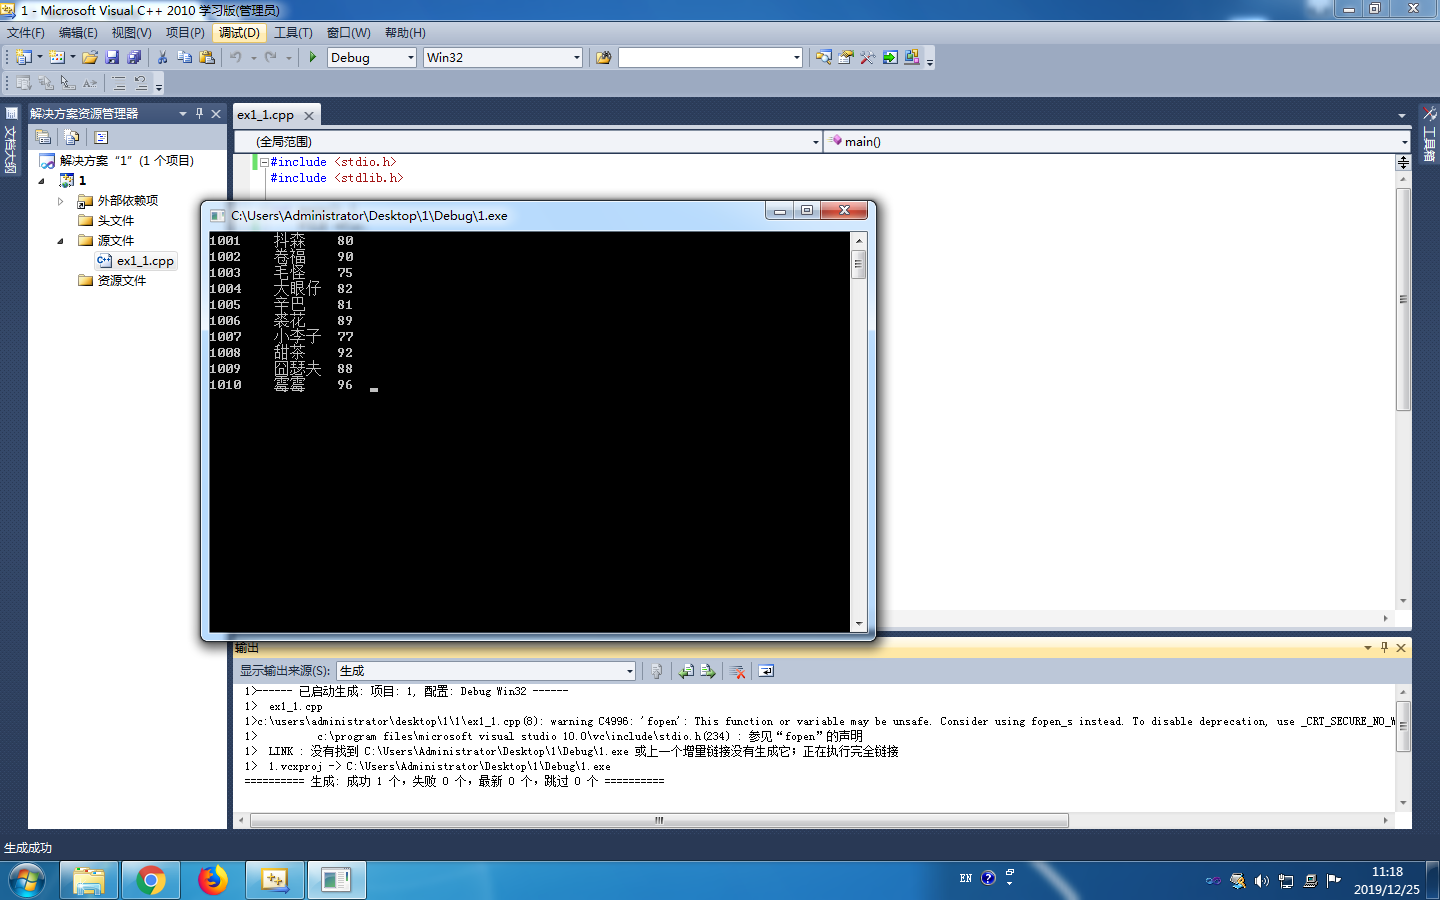Click the Add New Item toolbar icon
Viewport: 1440px width, 900px height.
point(57,57)
